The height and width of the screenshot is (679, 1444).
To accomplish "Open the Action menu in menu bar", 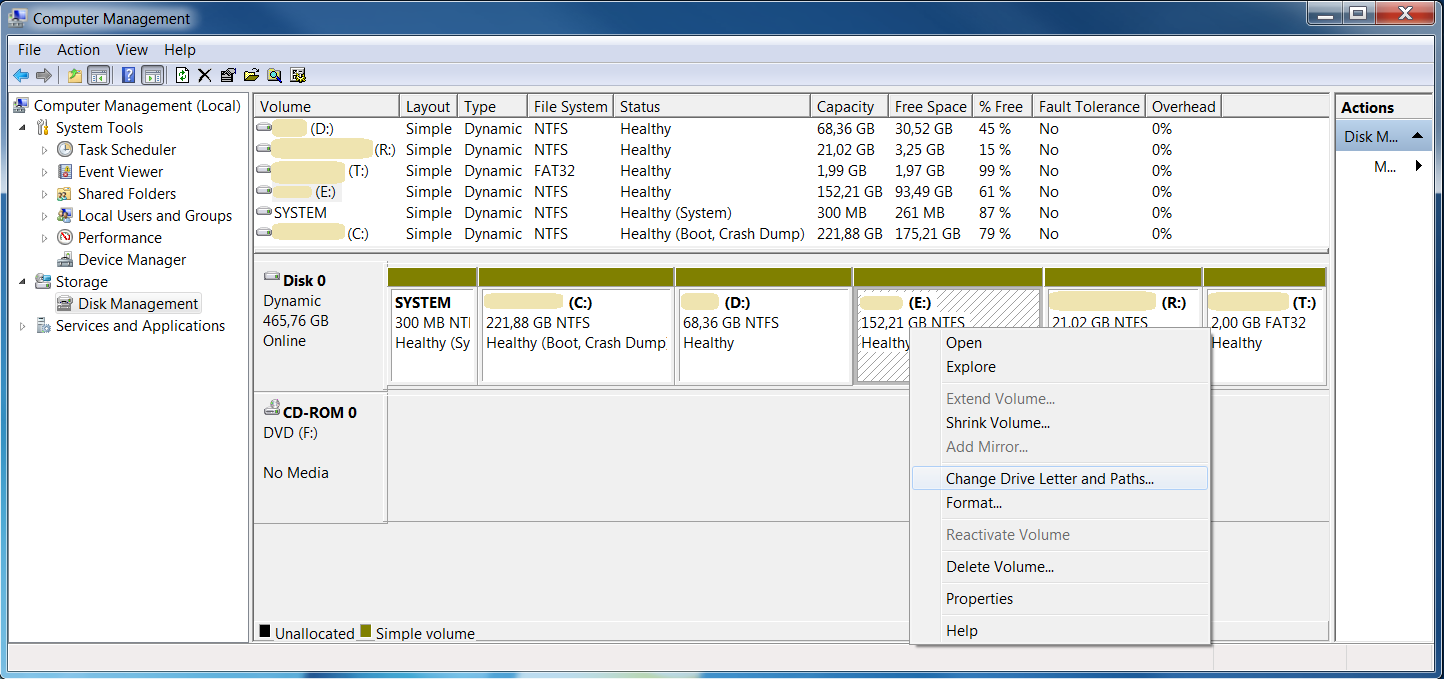I will click(x=78, y=50).
